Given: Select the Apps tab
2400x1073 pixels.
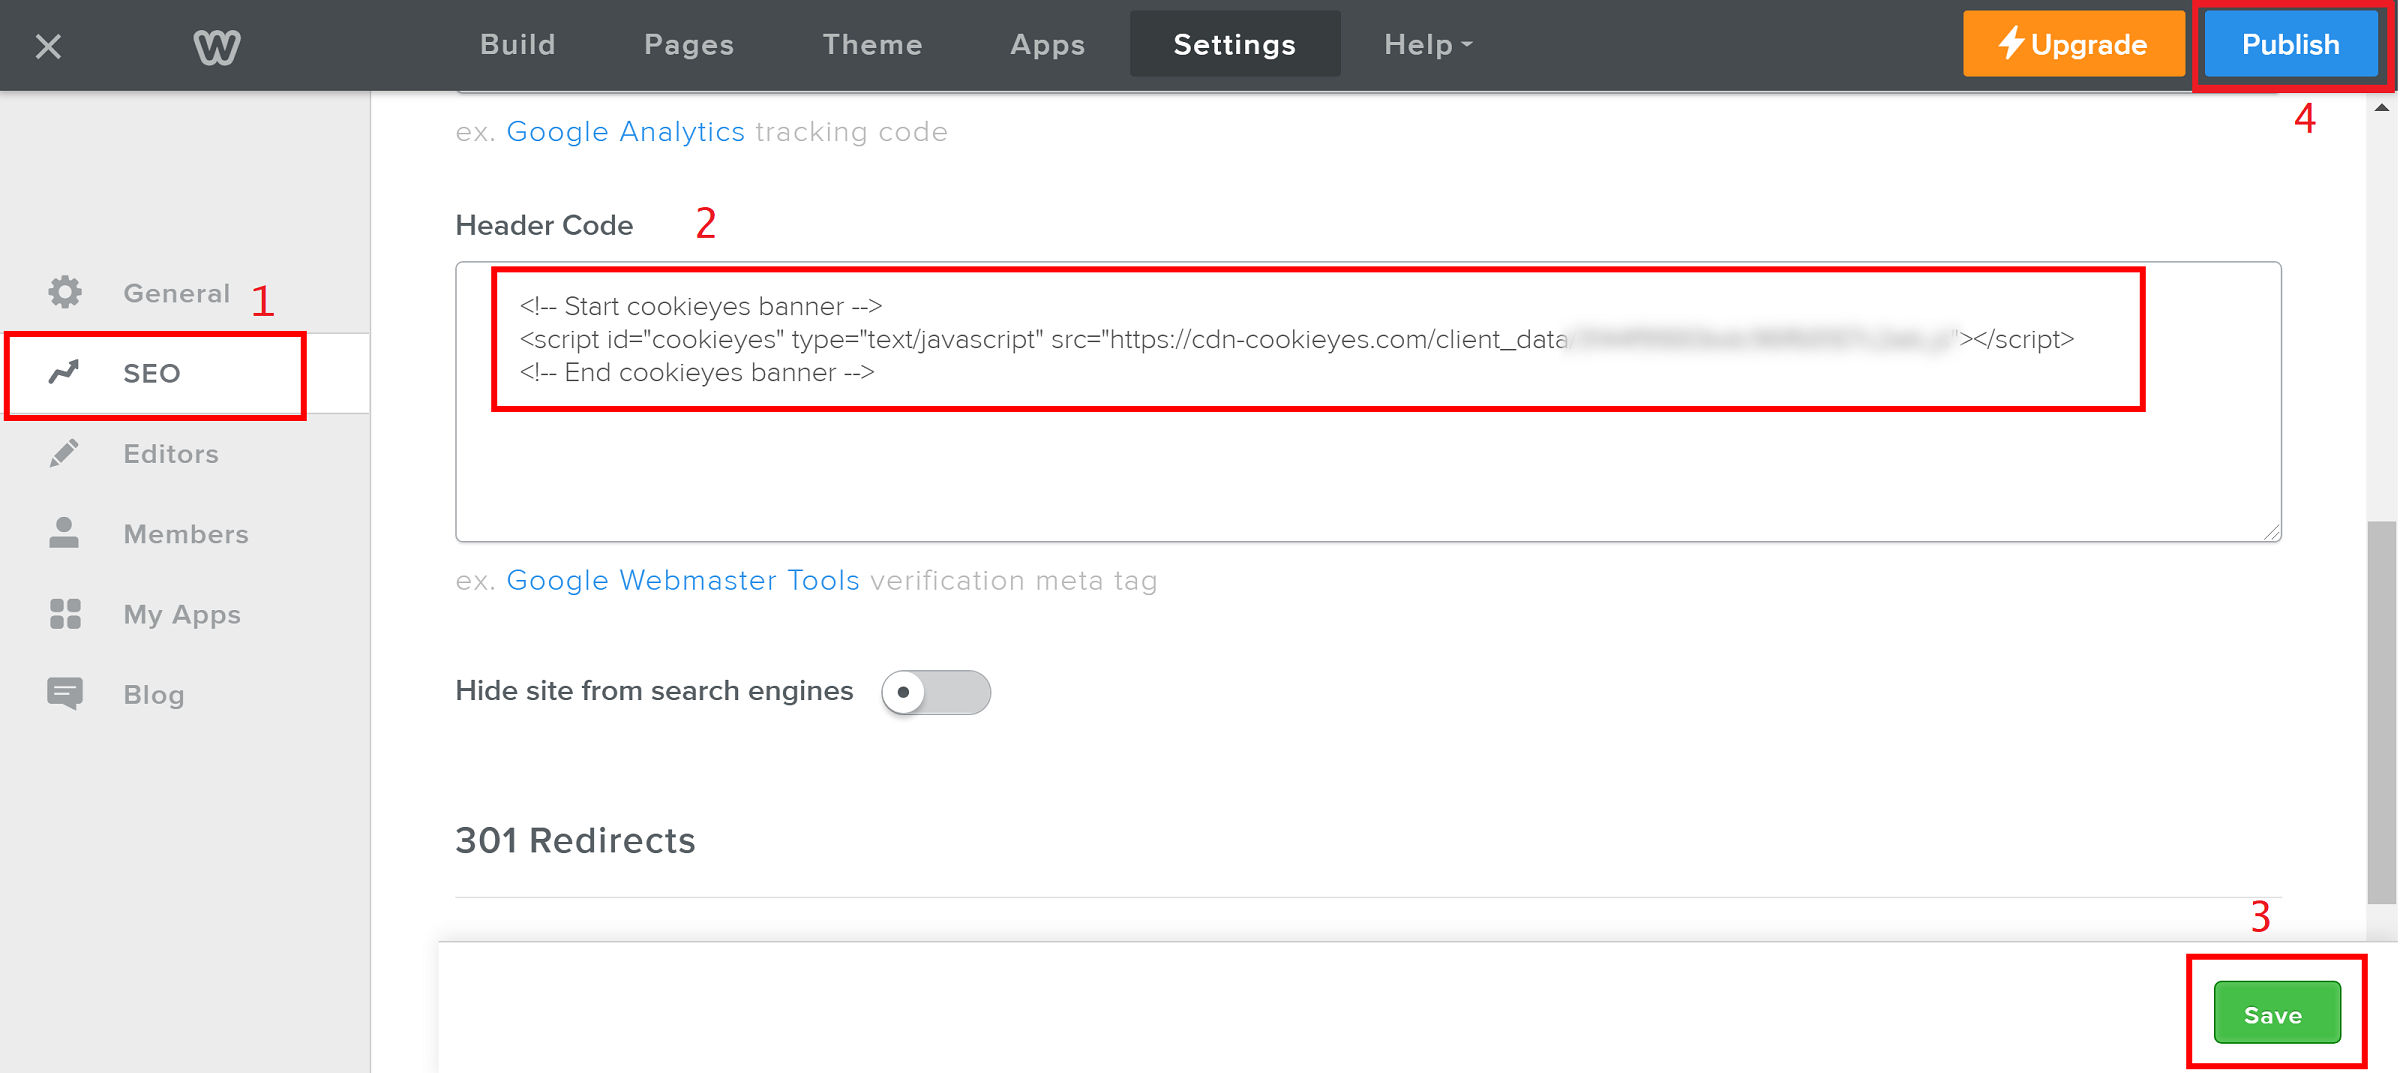Looking at the screenshot, I should [x=1047, y=45].
